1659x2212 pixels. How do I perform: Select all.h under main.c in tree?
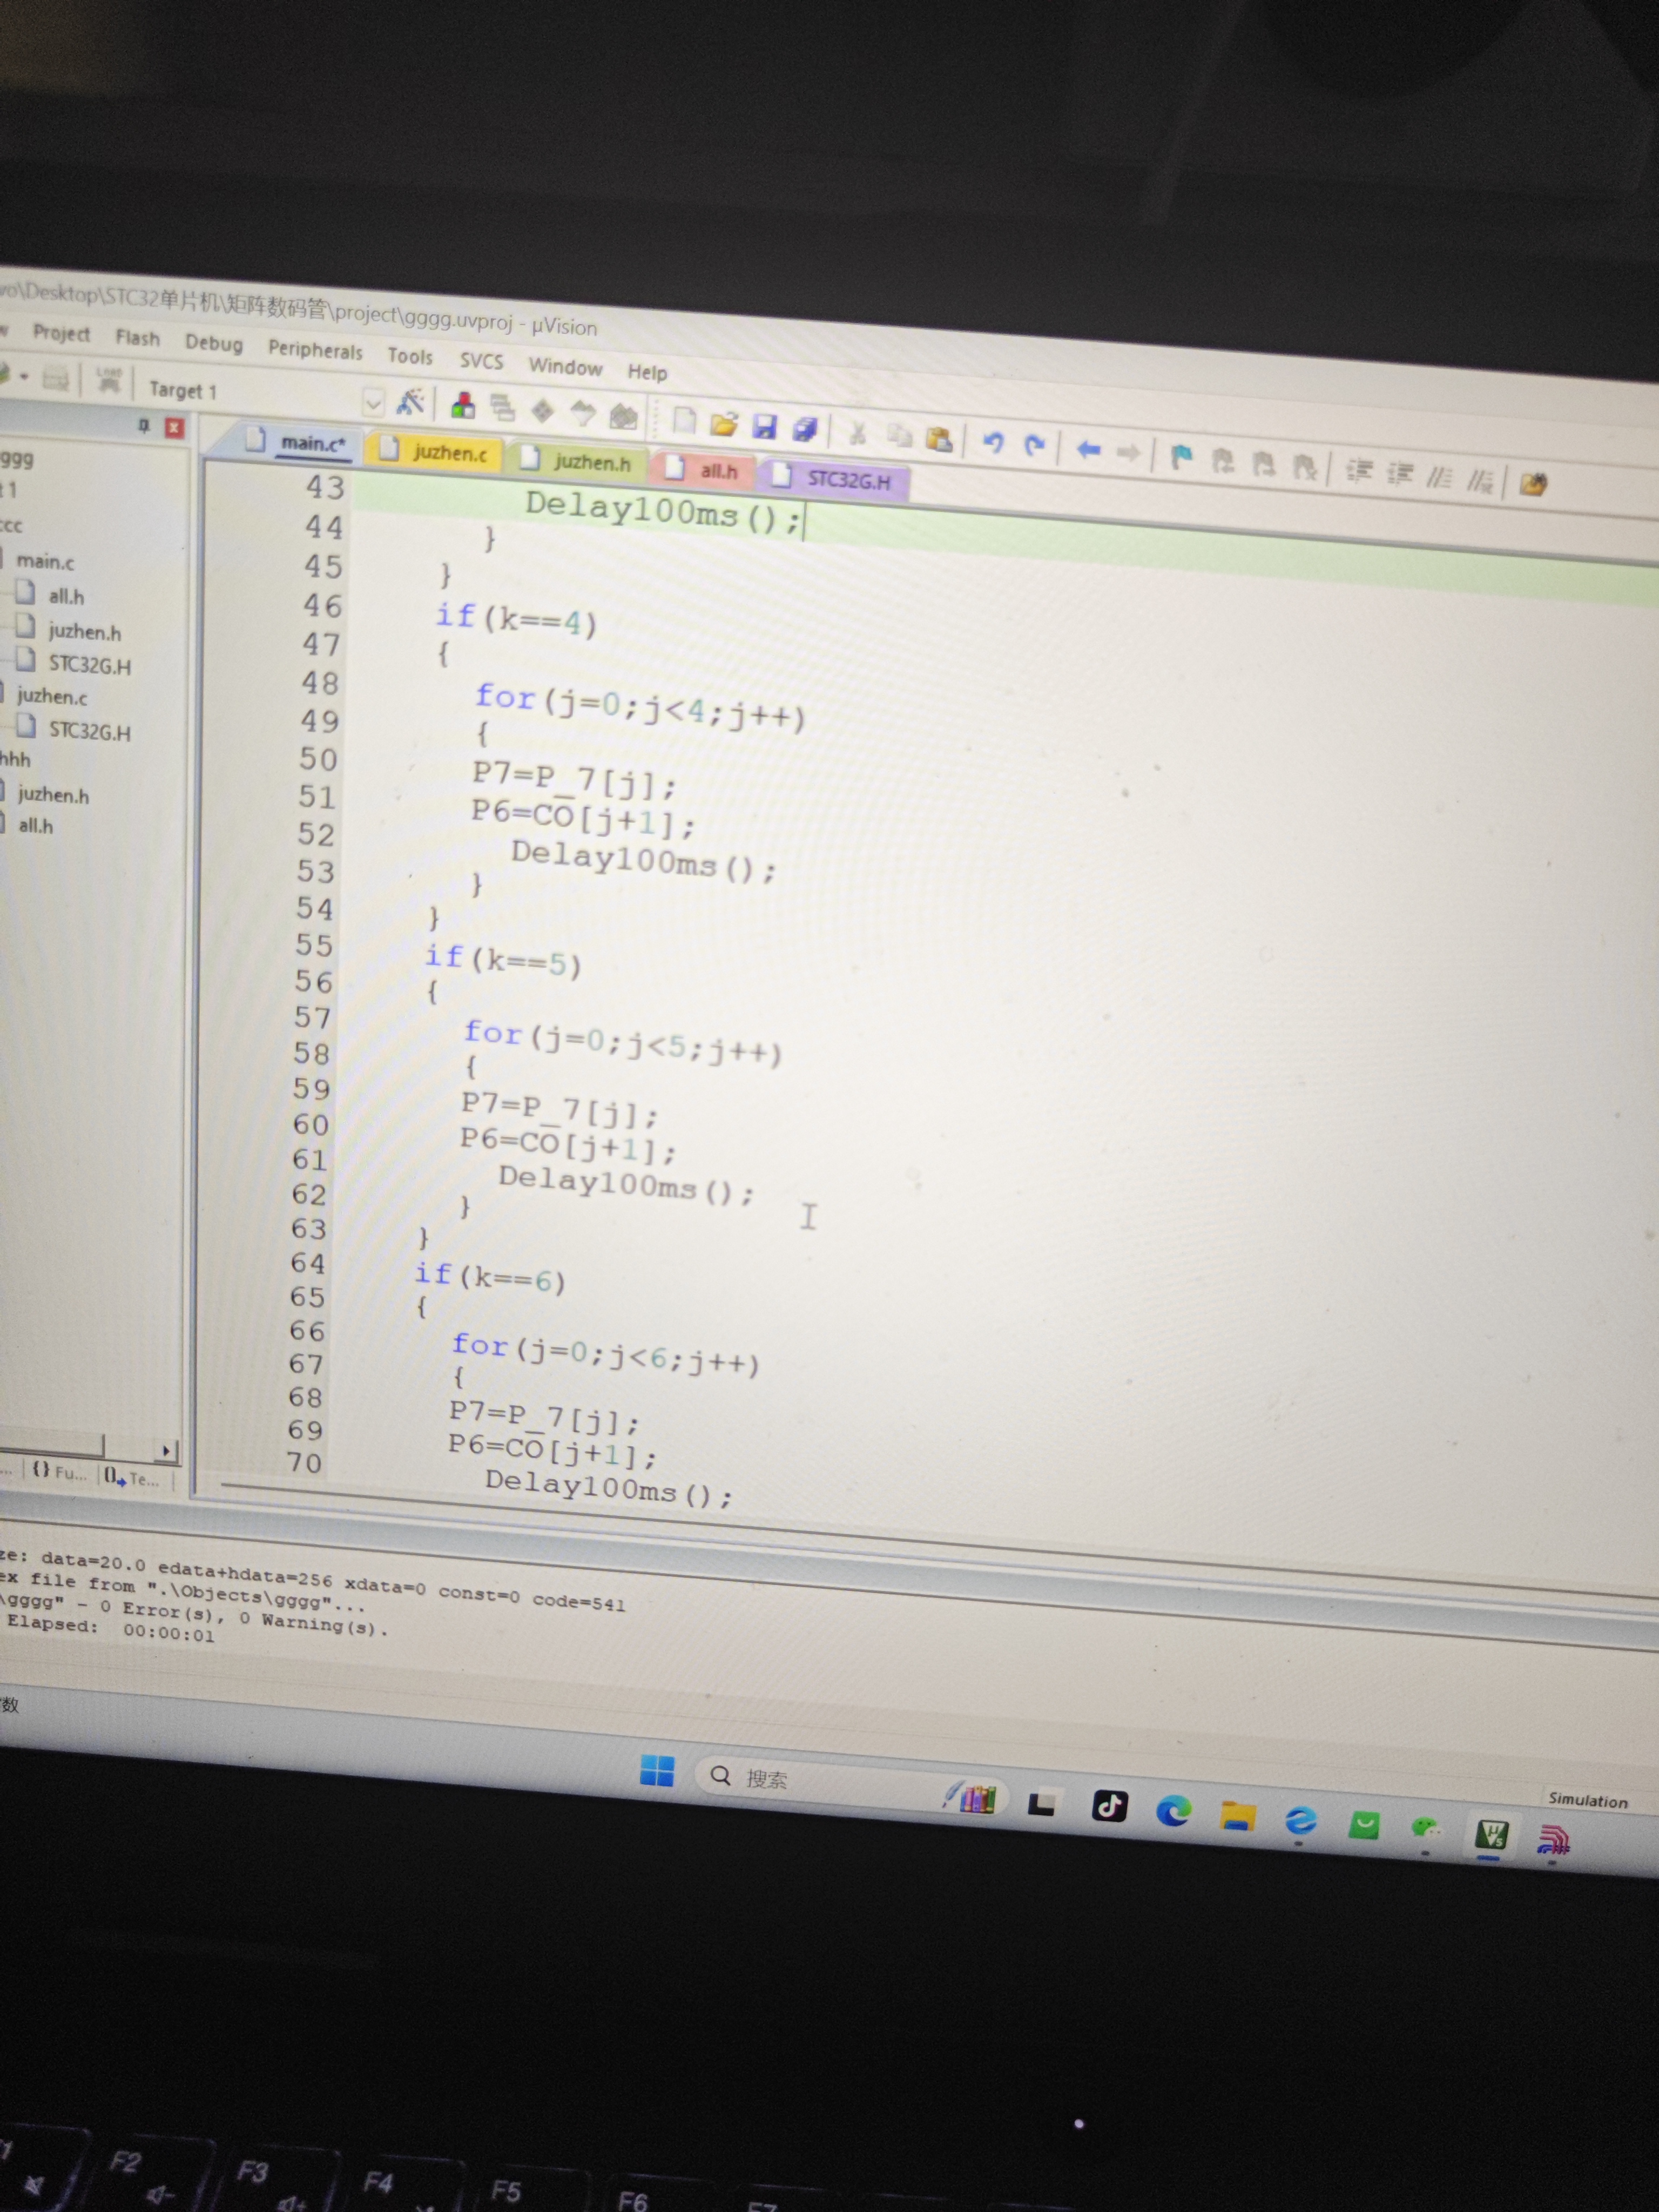66,597
